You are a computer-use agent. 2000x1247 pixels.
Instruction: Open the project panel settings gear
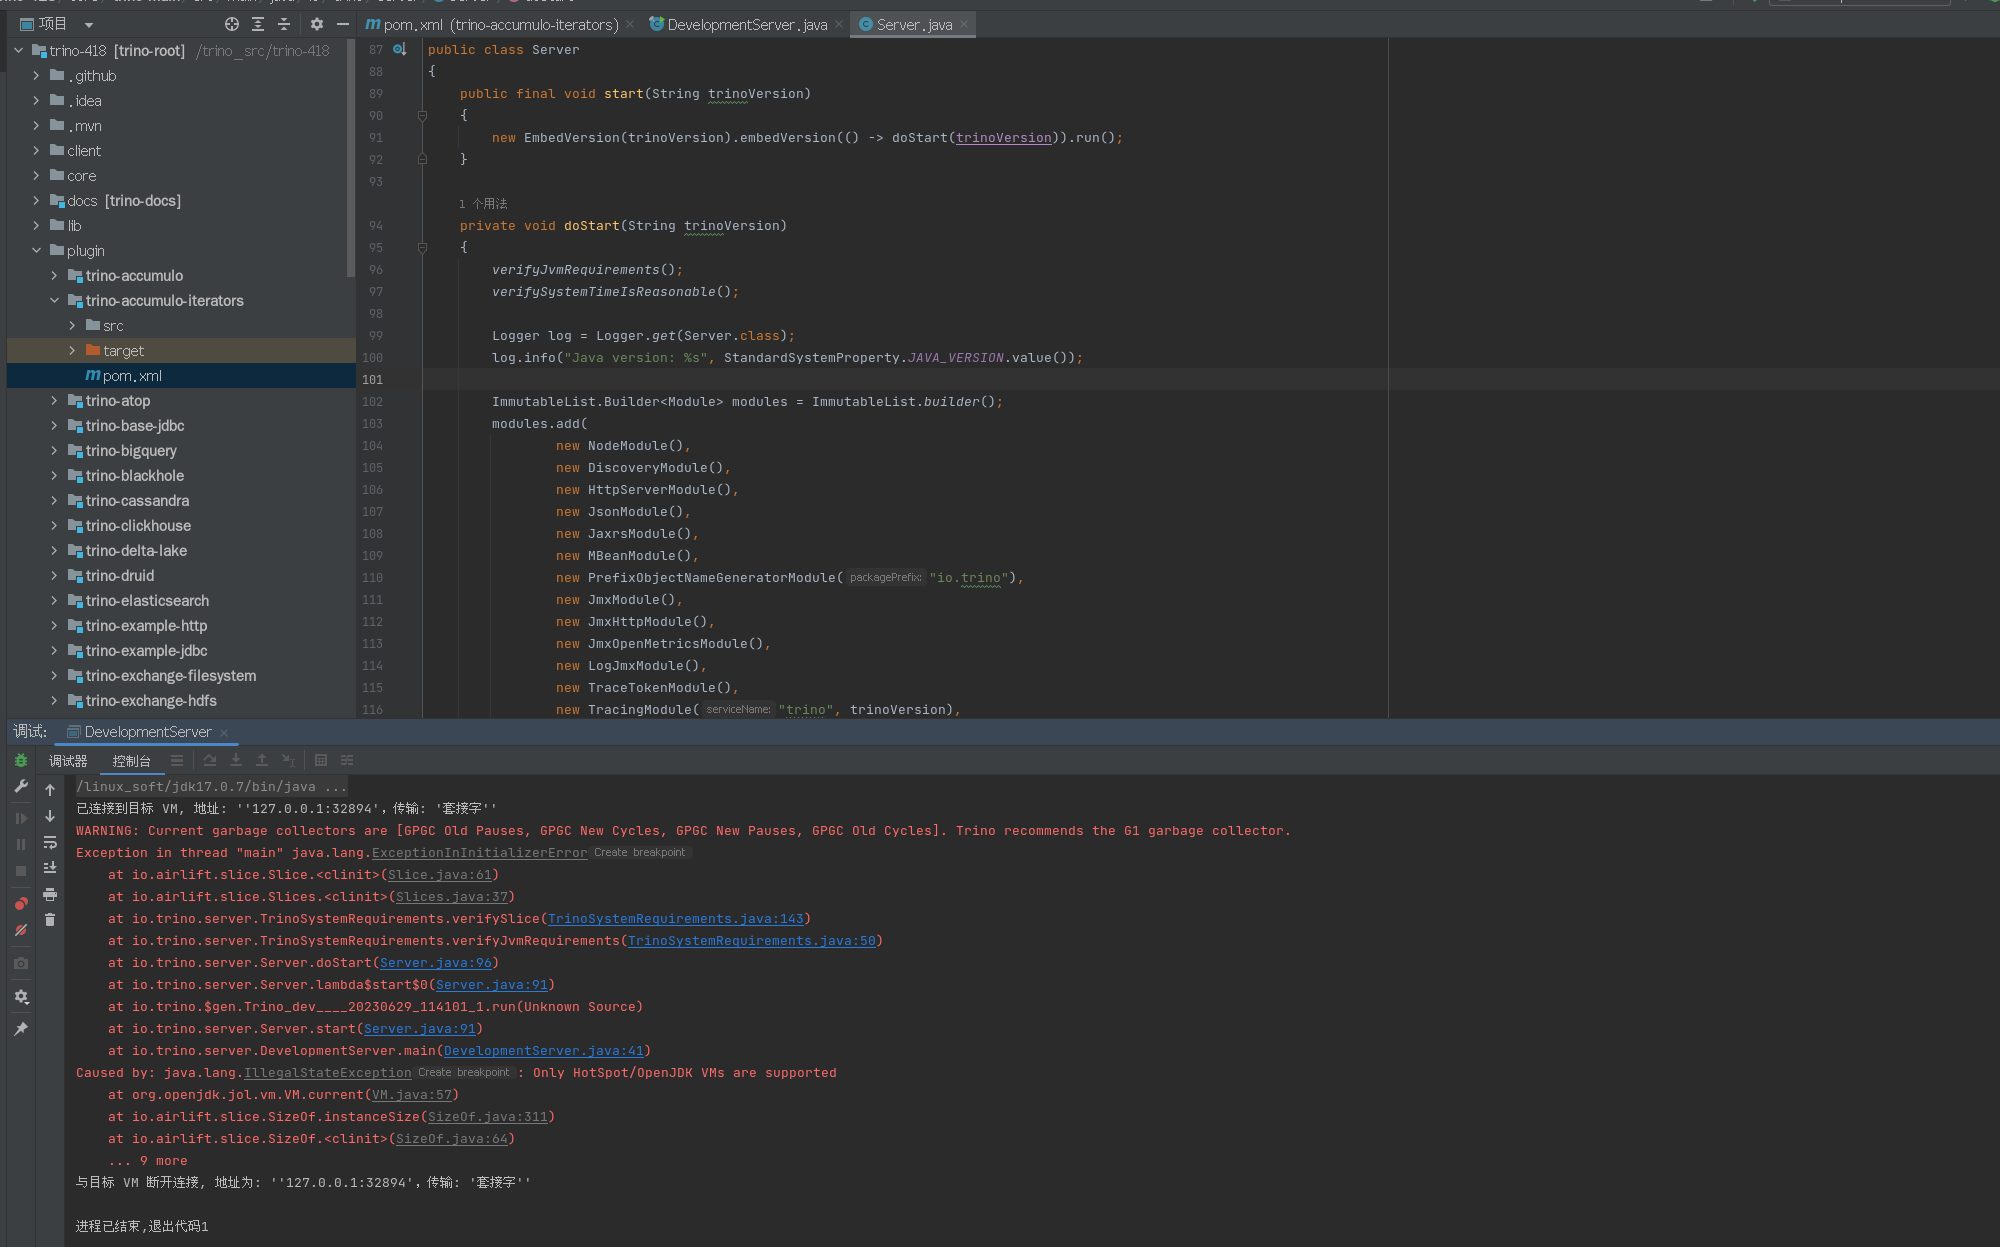[x=317, y=24]
